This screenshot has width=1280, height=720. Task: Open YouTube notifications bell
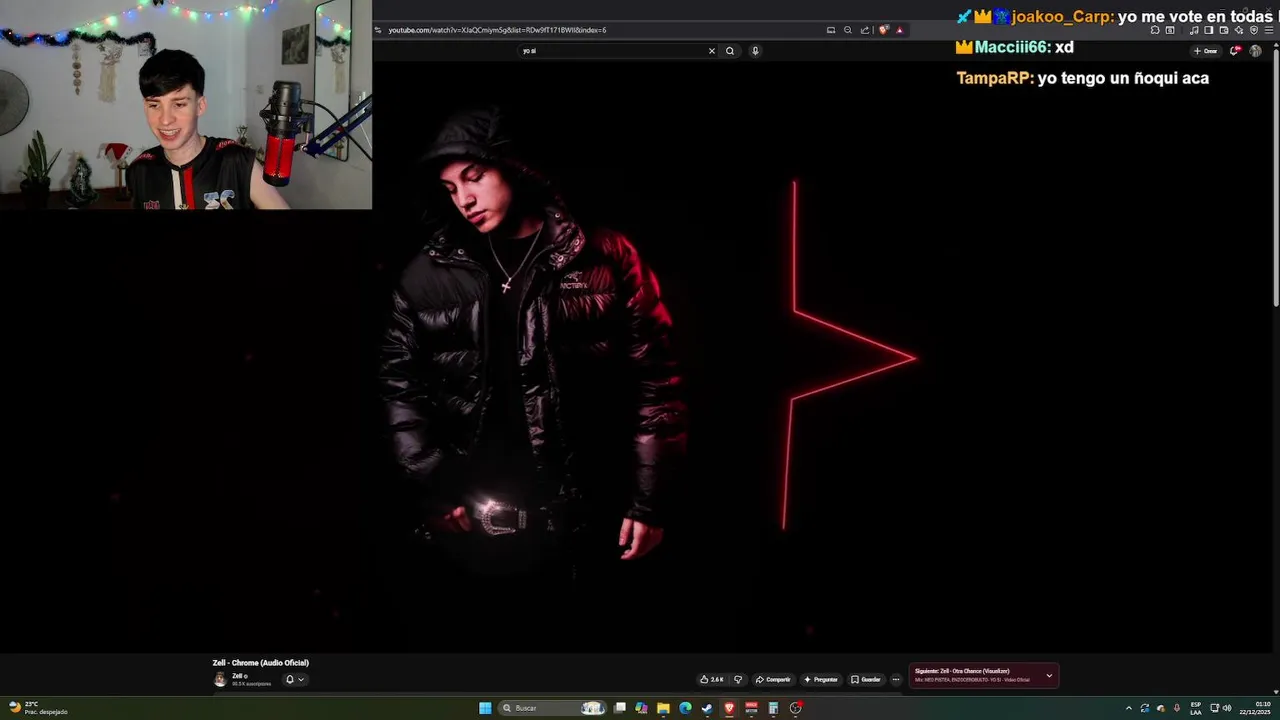pyautogui.click(x=1235, y=51)
